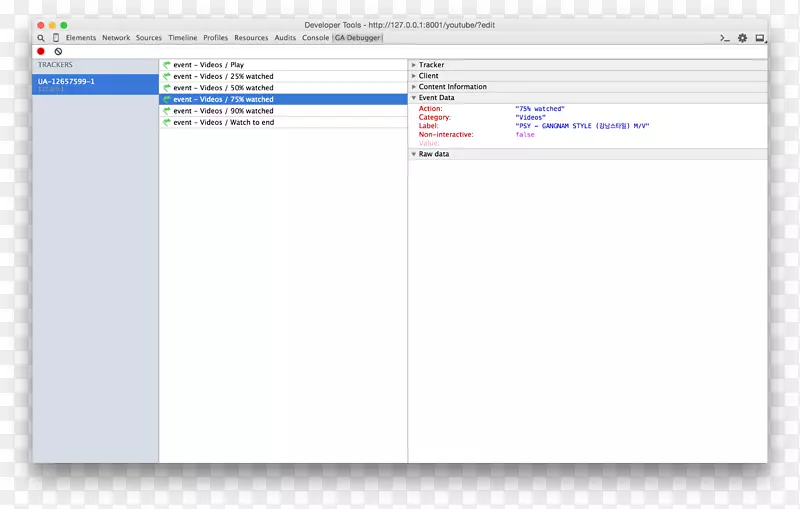
Task: Select event Videos / Play row
Action: (x=283, y=65)
